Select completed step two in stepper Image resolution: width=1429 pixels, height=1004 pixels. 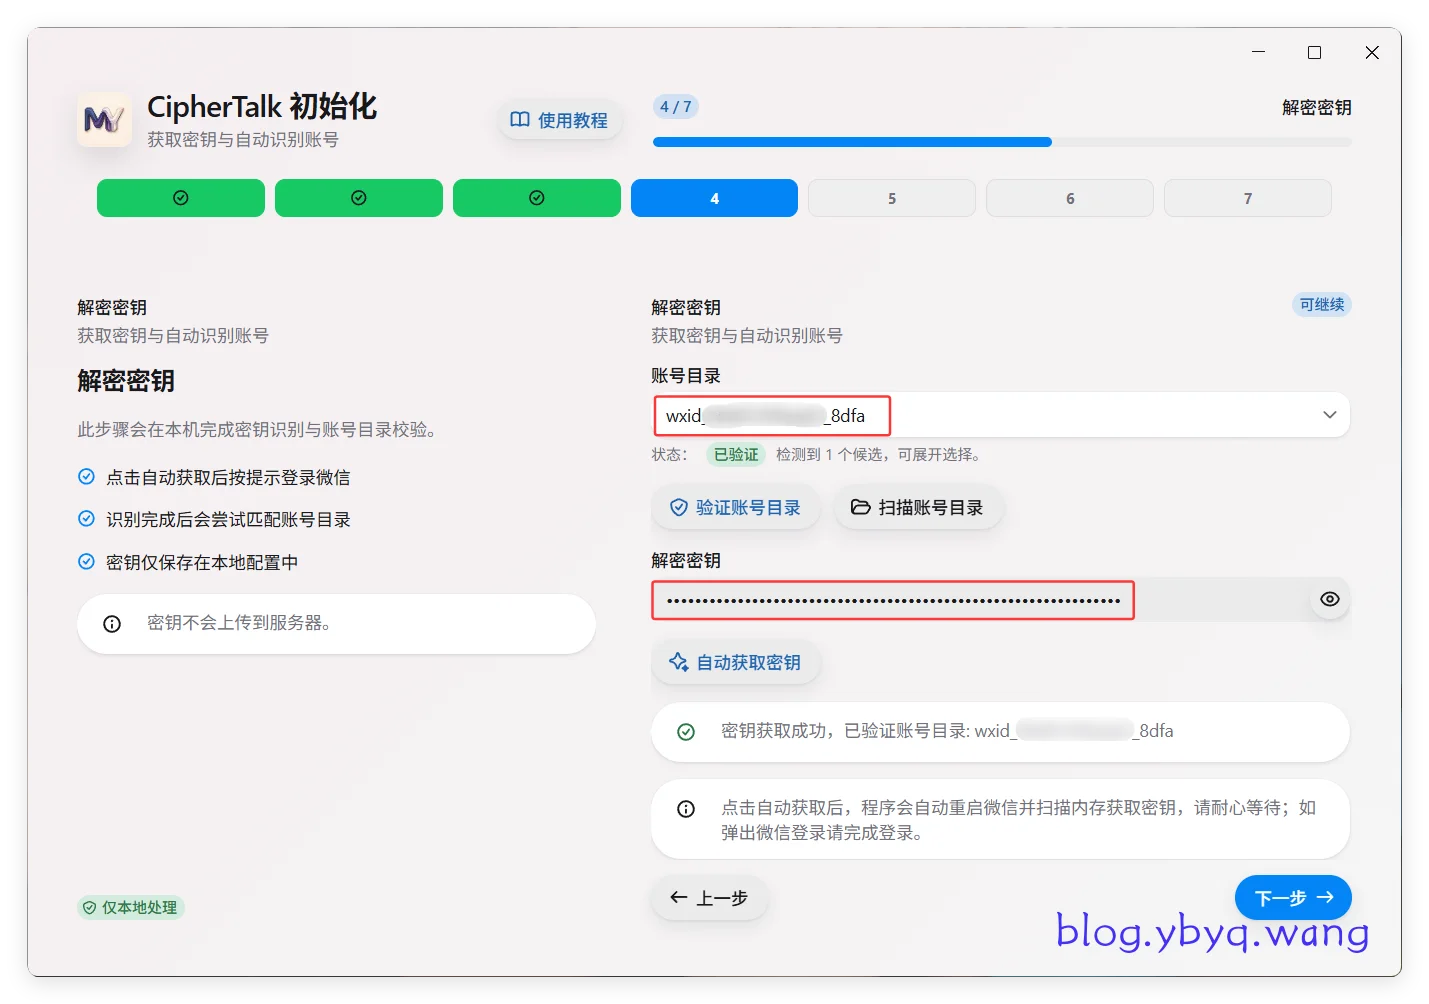359,198
